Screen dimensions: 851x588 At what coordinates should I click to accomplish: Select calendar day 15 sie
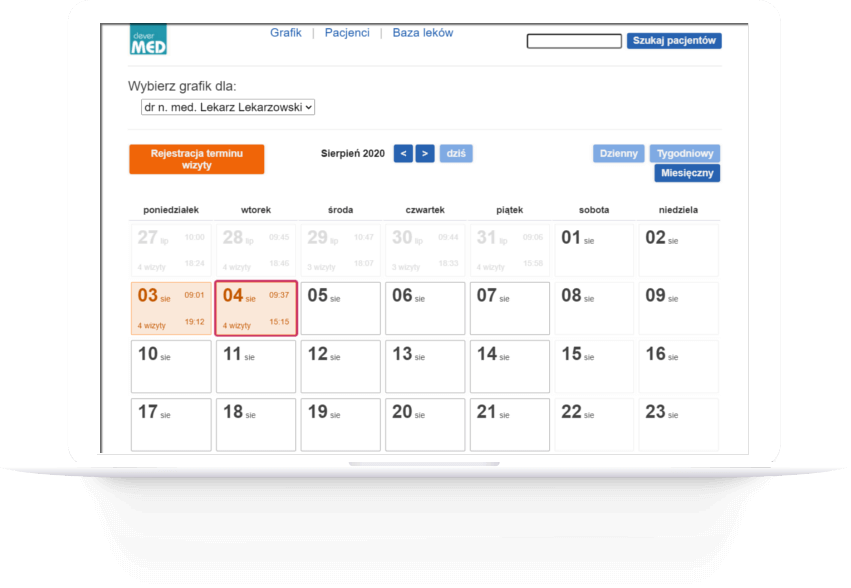(x=594, y=366)
